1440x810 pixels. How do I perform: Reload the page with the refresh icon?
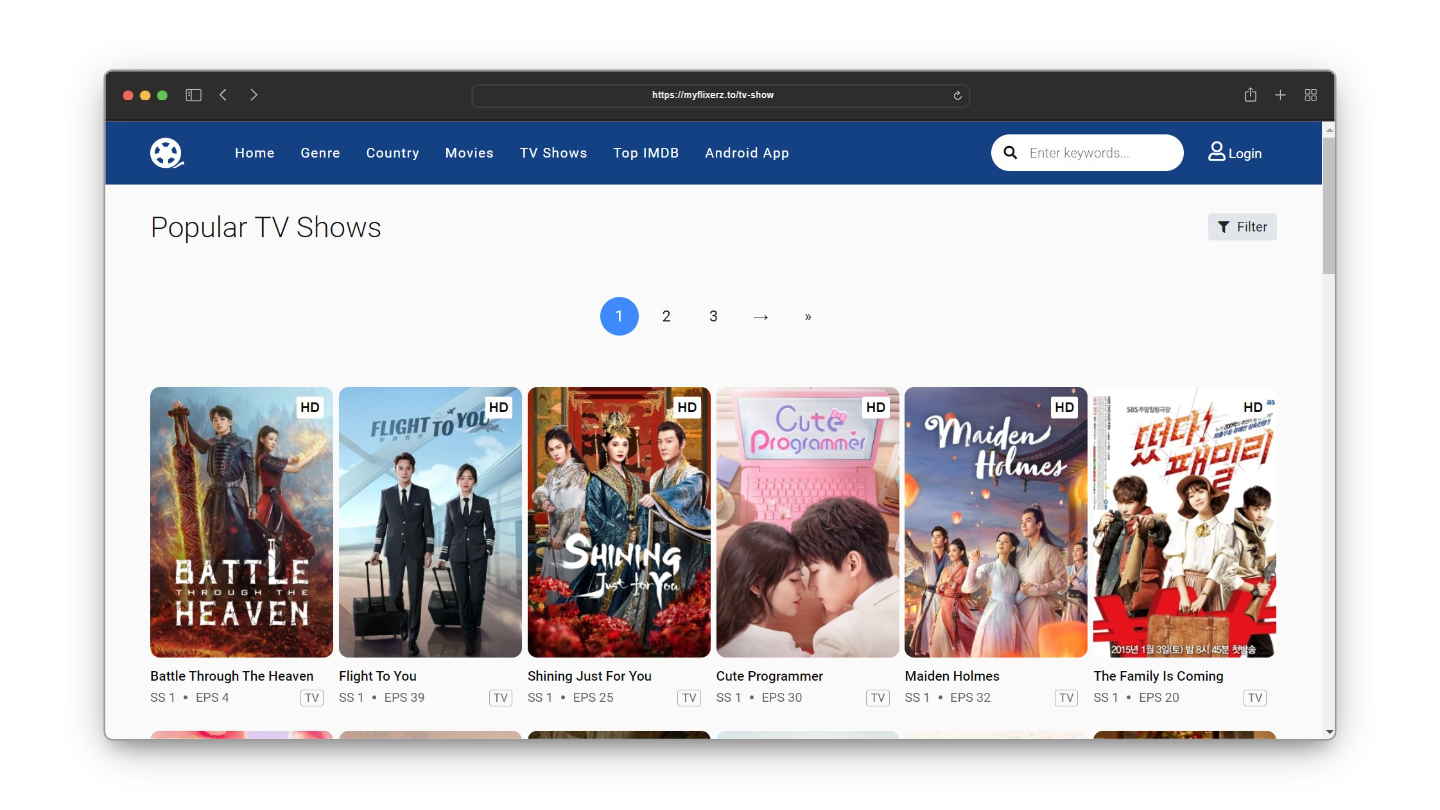pyautogui.click(x=957, y=96)
